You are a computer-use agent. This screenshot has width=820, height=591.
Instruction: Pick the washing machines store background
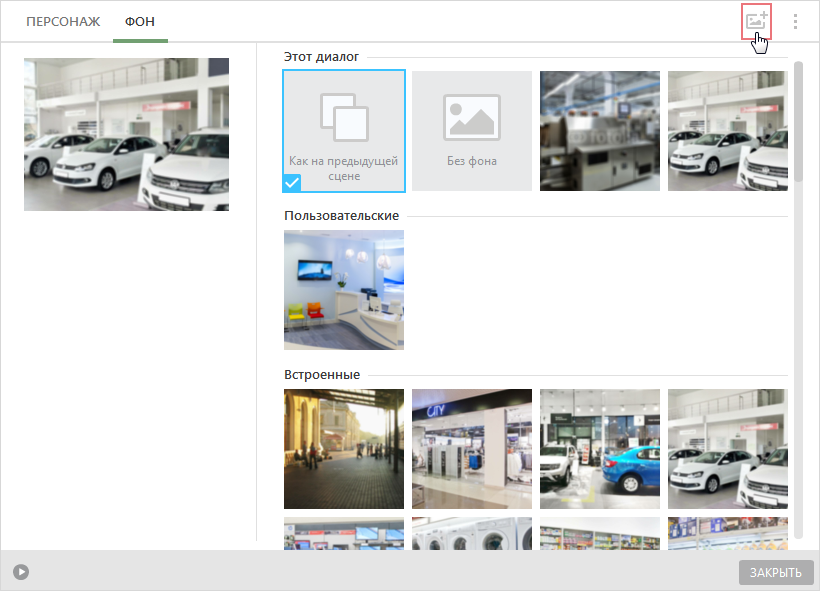[x=472, y=533]
